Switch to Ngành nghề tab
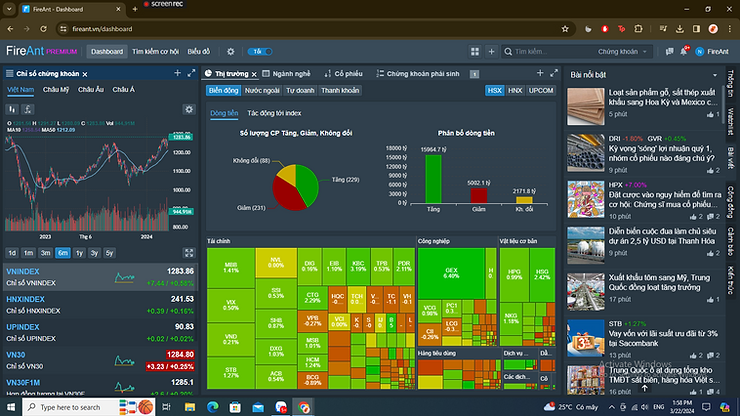The height and width of the screenshot is (416, 740). (x=286, y=74)
